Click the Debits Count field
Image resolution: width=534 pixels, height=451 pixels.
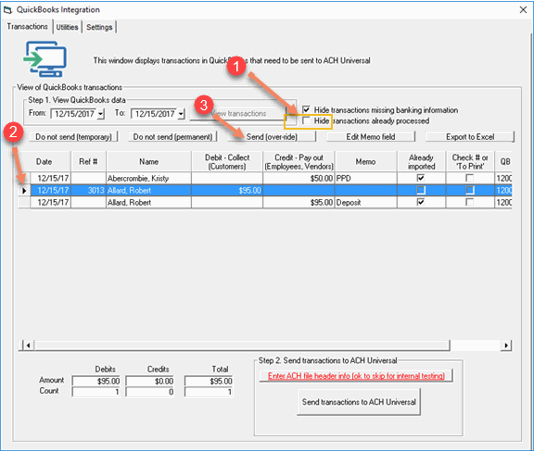point(96,392)
